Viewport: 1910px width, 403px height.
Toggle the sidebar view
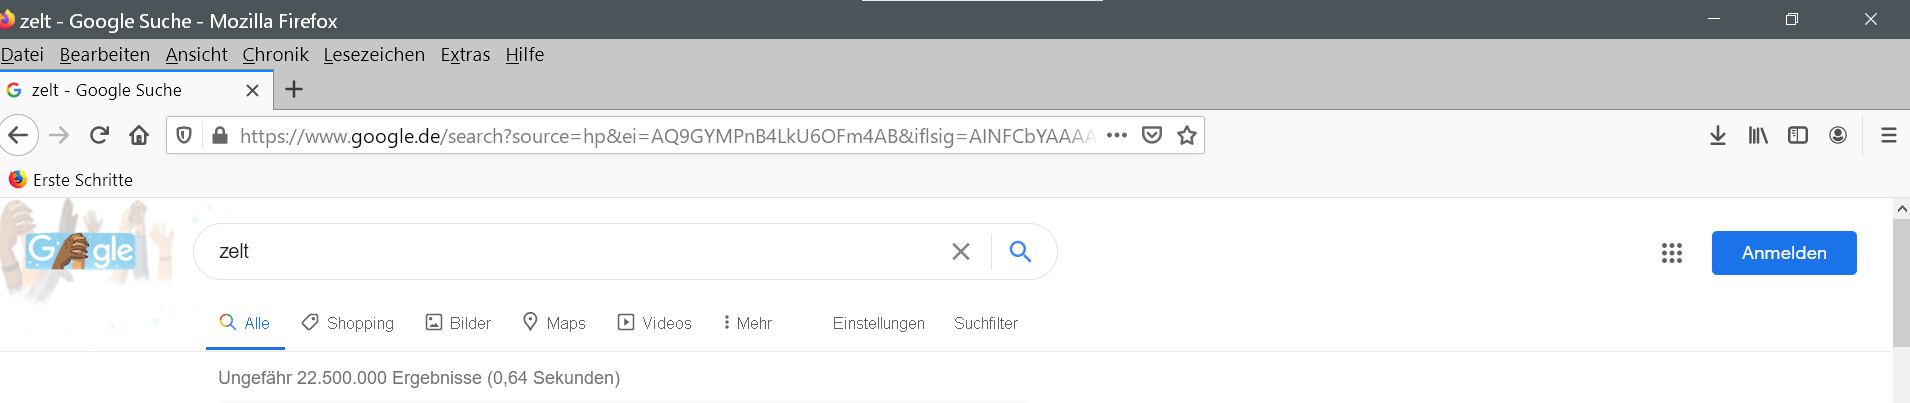click(1798, 135)
